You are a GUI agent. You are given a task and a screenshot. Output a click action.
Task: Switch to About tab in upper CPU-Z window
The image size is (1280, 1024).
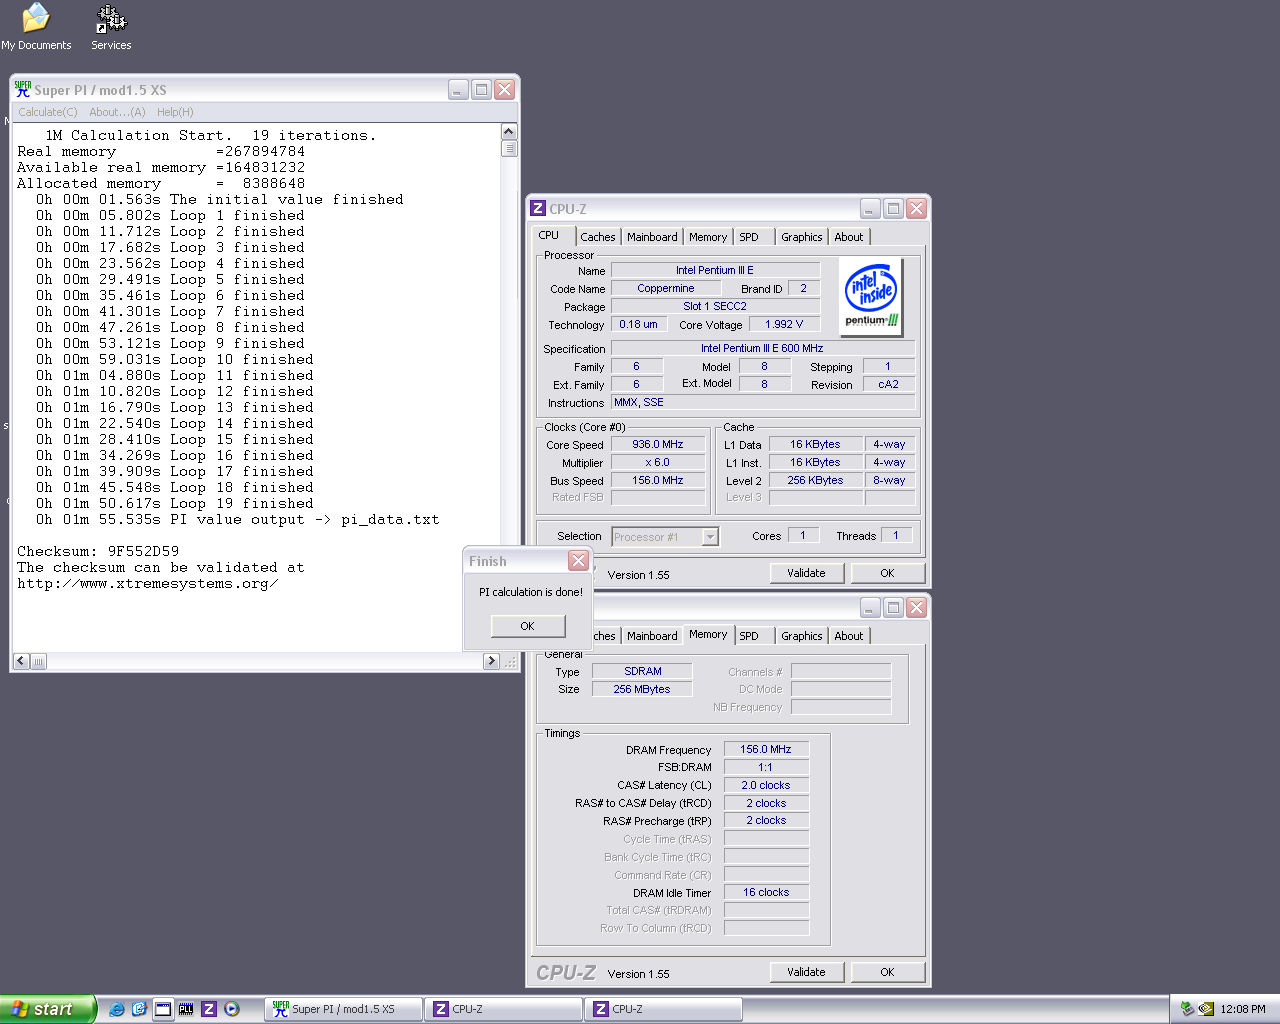click(x=849, y=237)
